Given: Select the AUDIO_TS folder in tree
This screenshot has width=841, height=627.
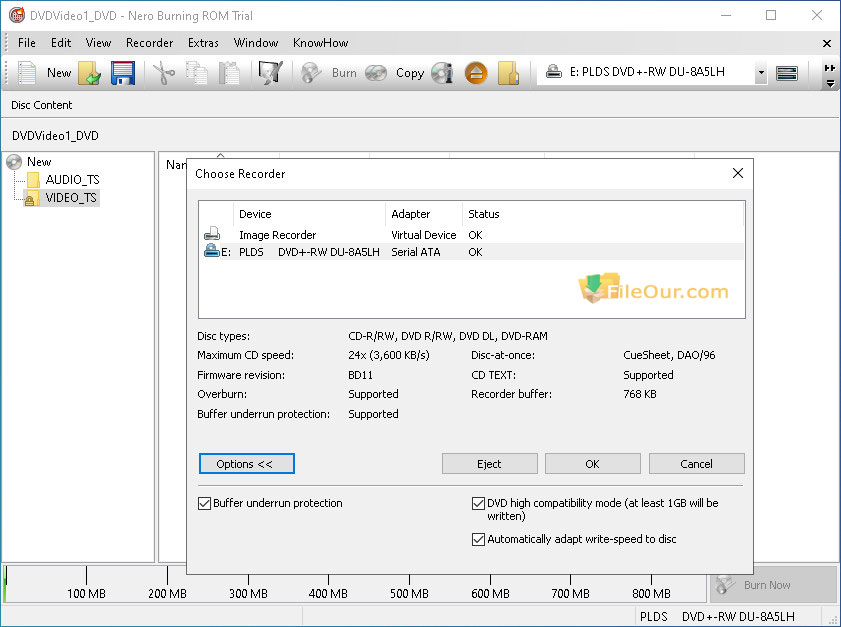Looking at the screenshot, I should click(x=72, y=180).
